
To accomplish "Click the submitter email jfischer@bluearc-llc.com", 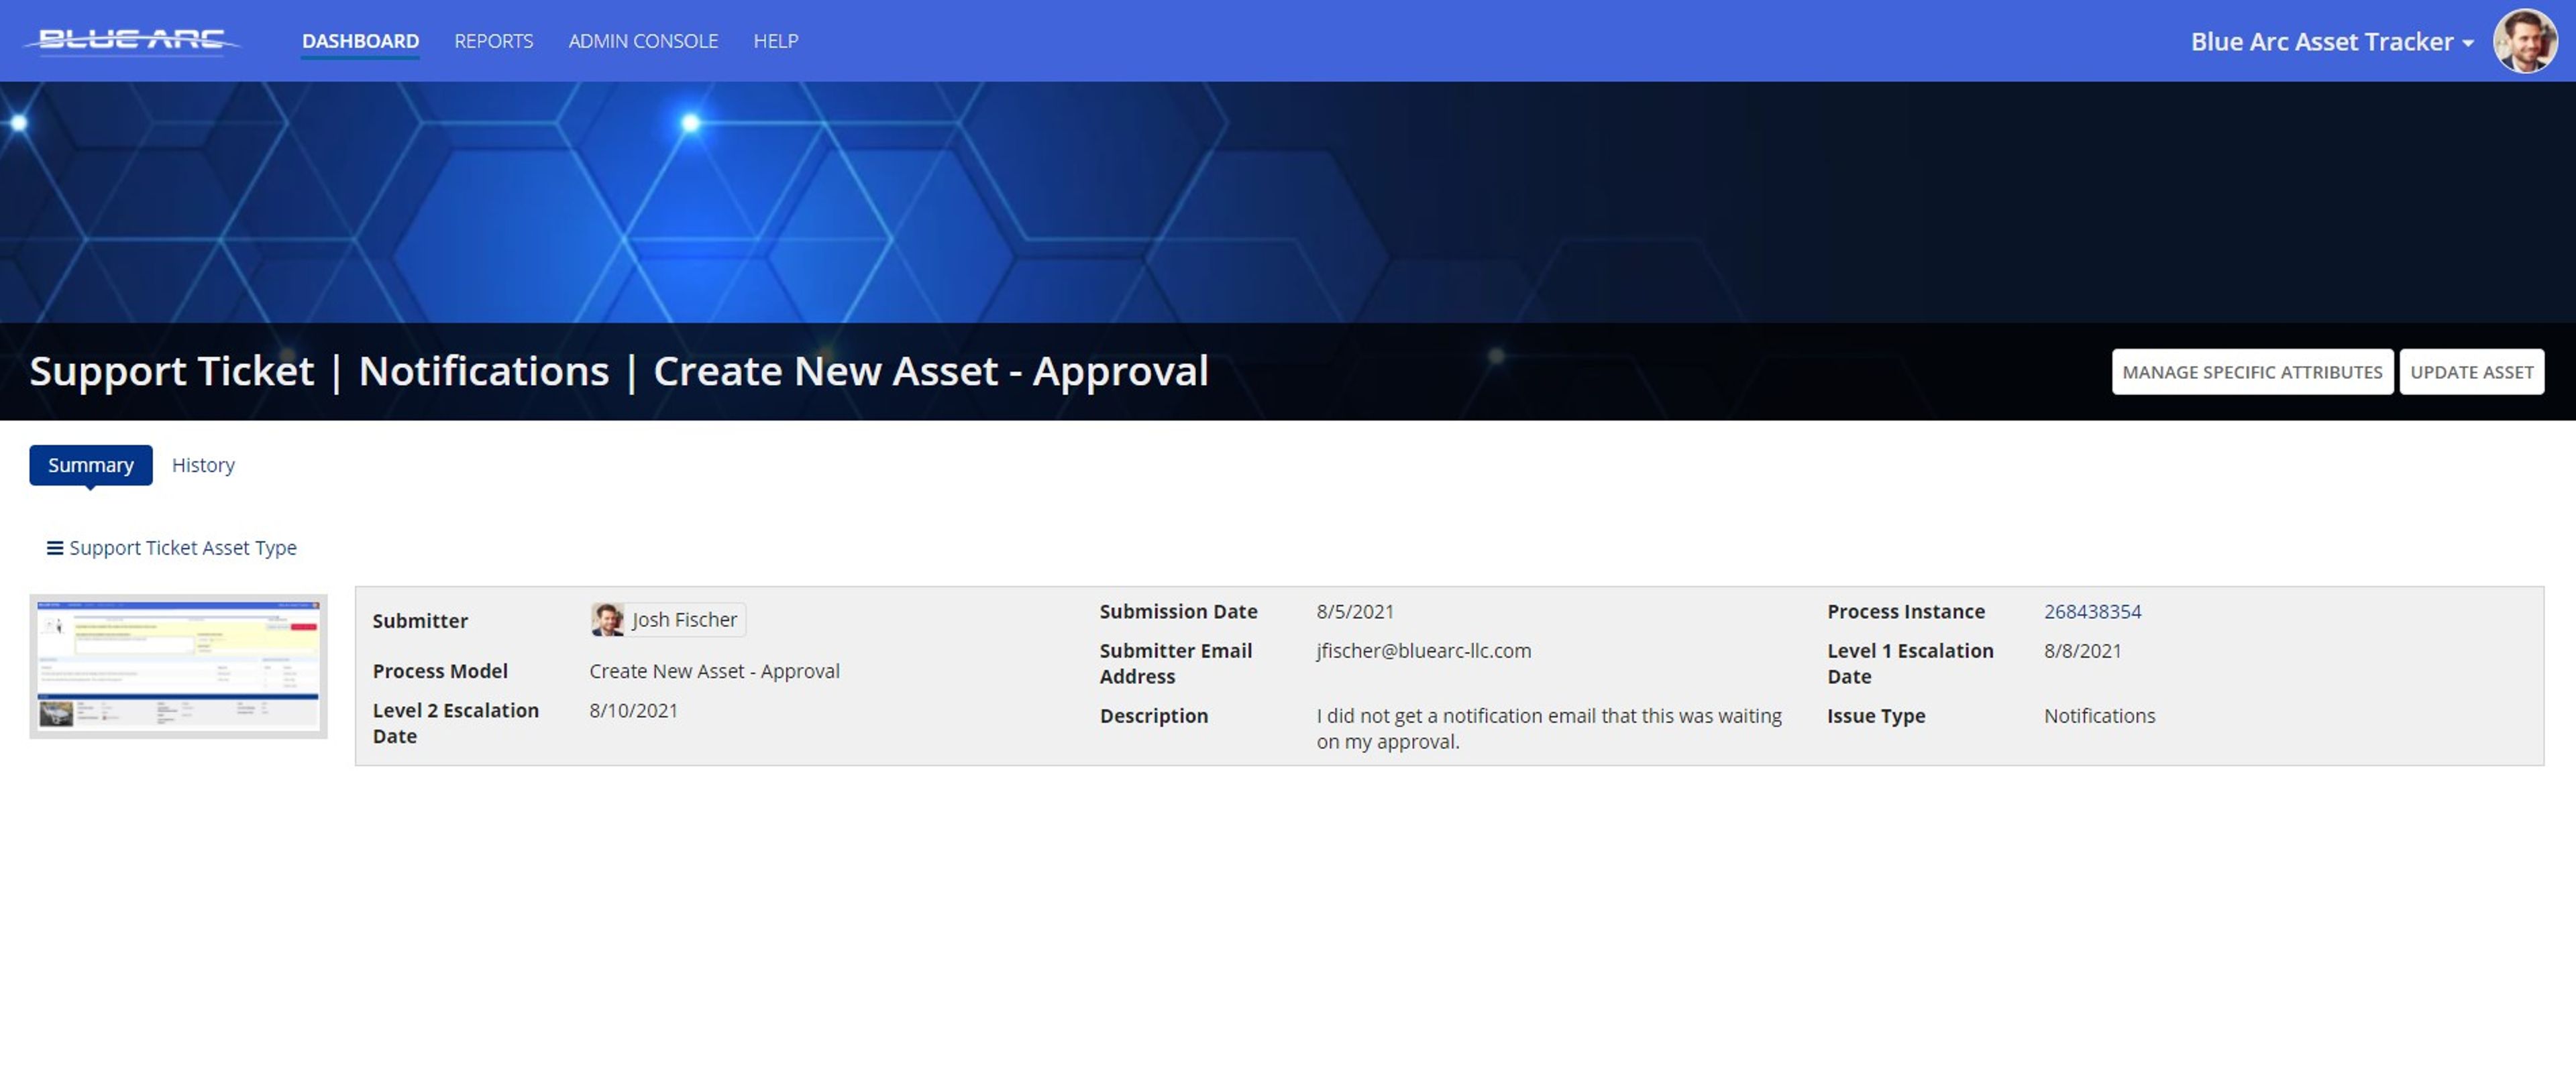I will point(1424,651).
